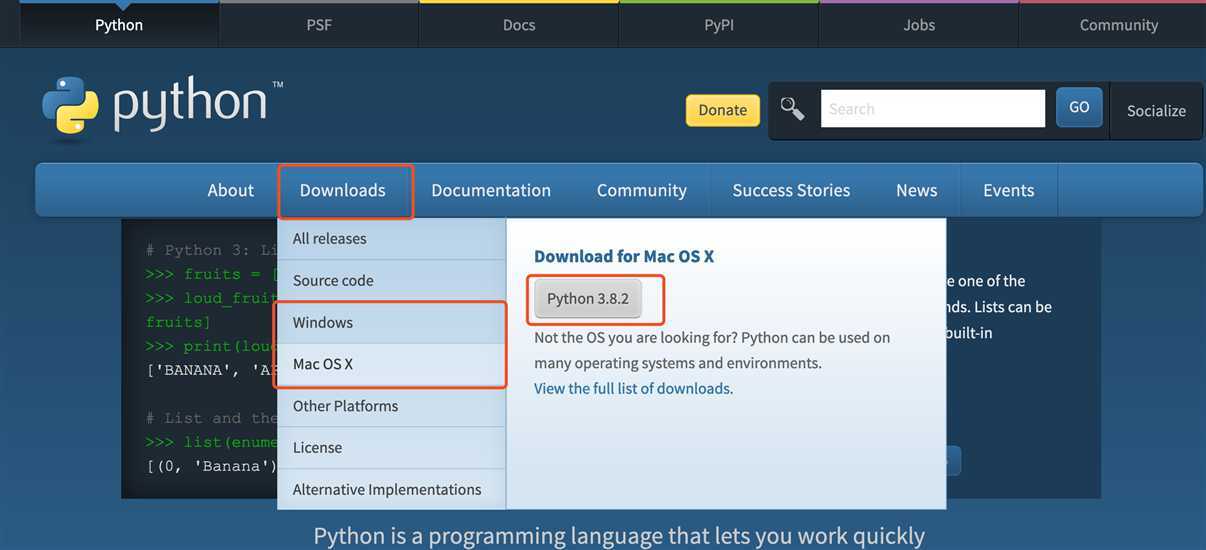This screenshot has width=1206, height=550.
Task: Open the Events menu
Action: point(1009,190)
